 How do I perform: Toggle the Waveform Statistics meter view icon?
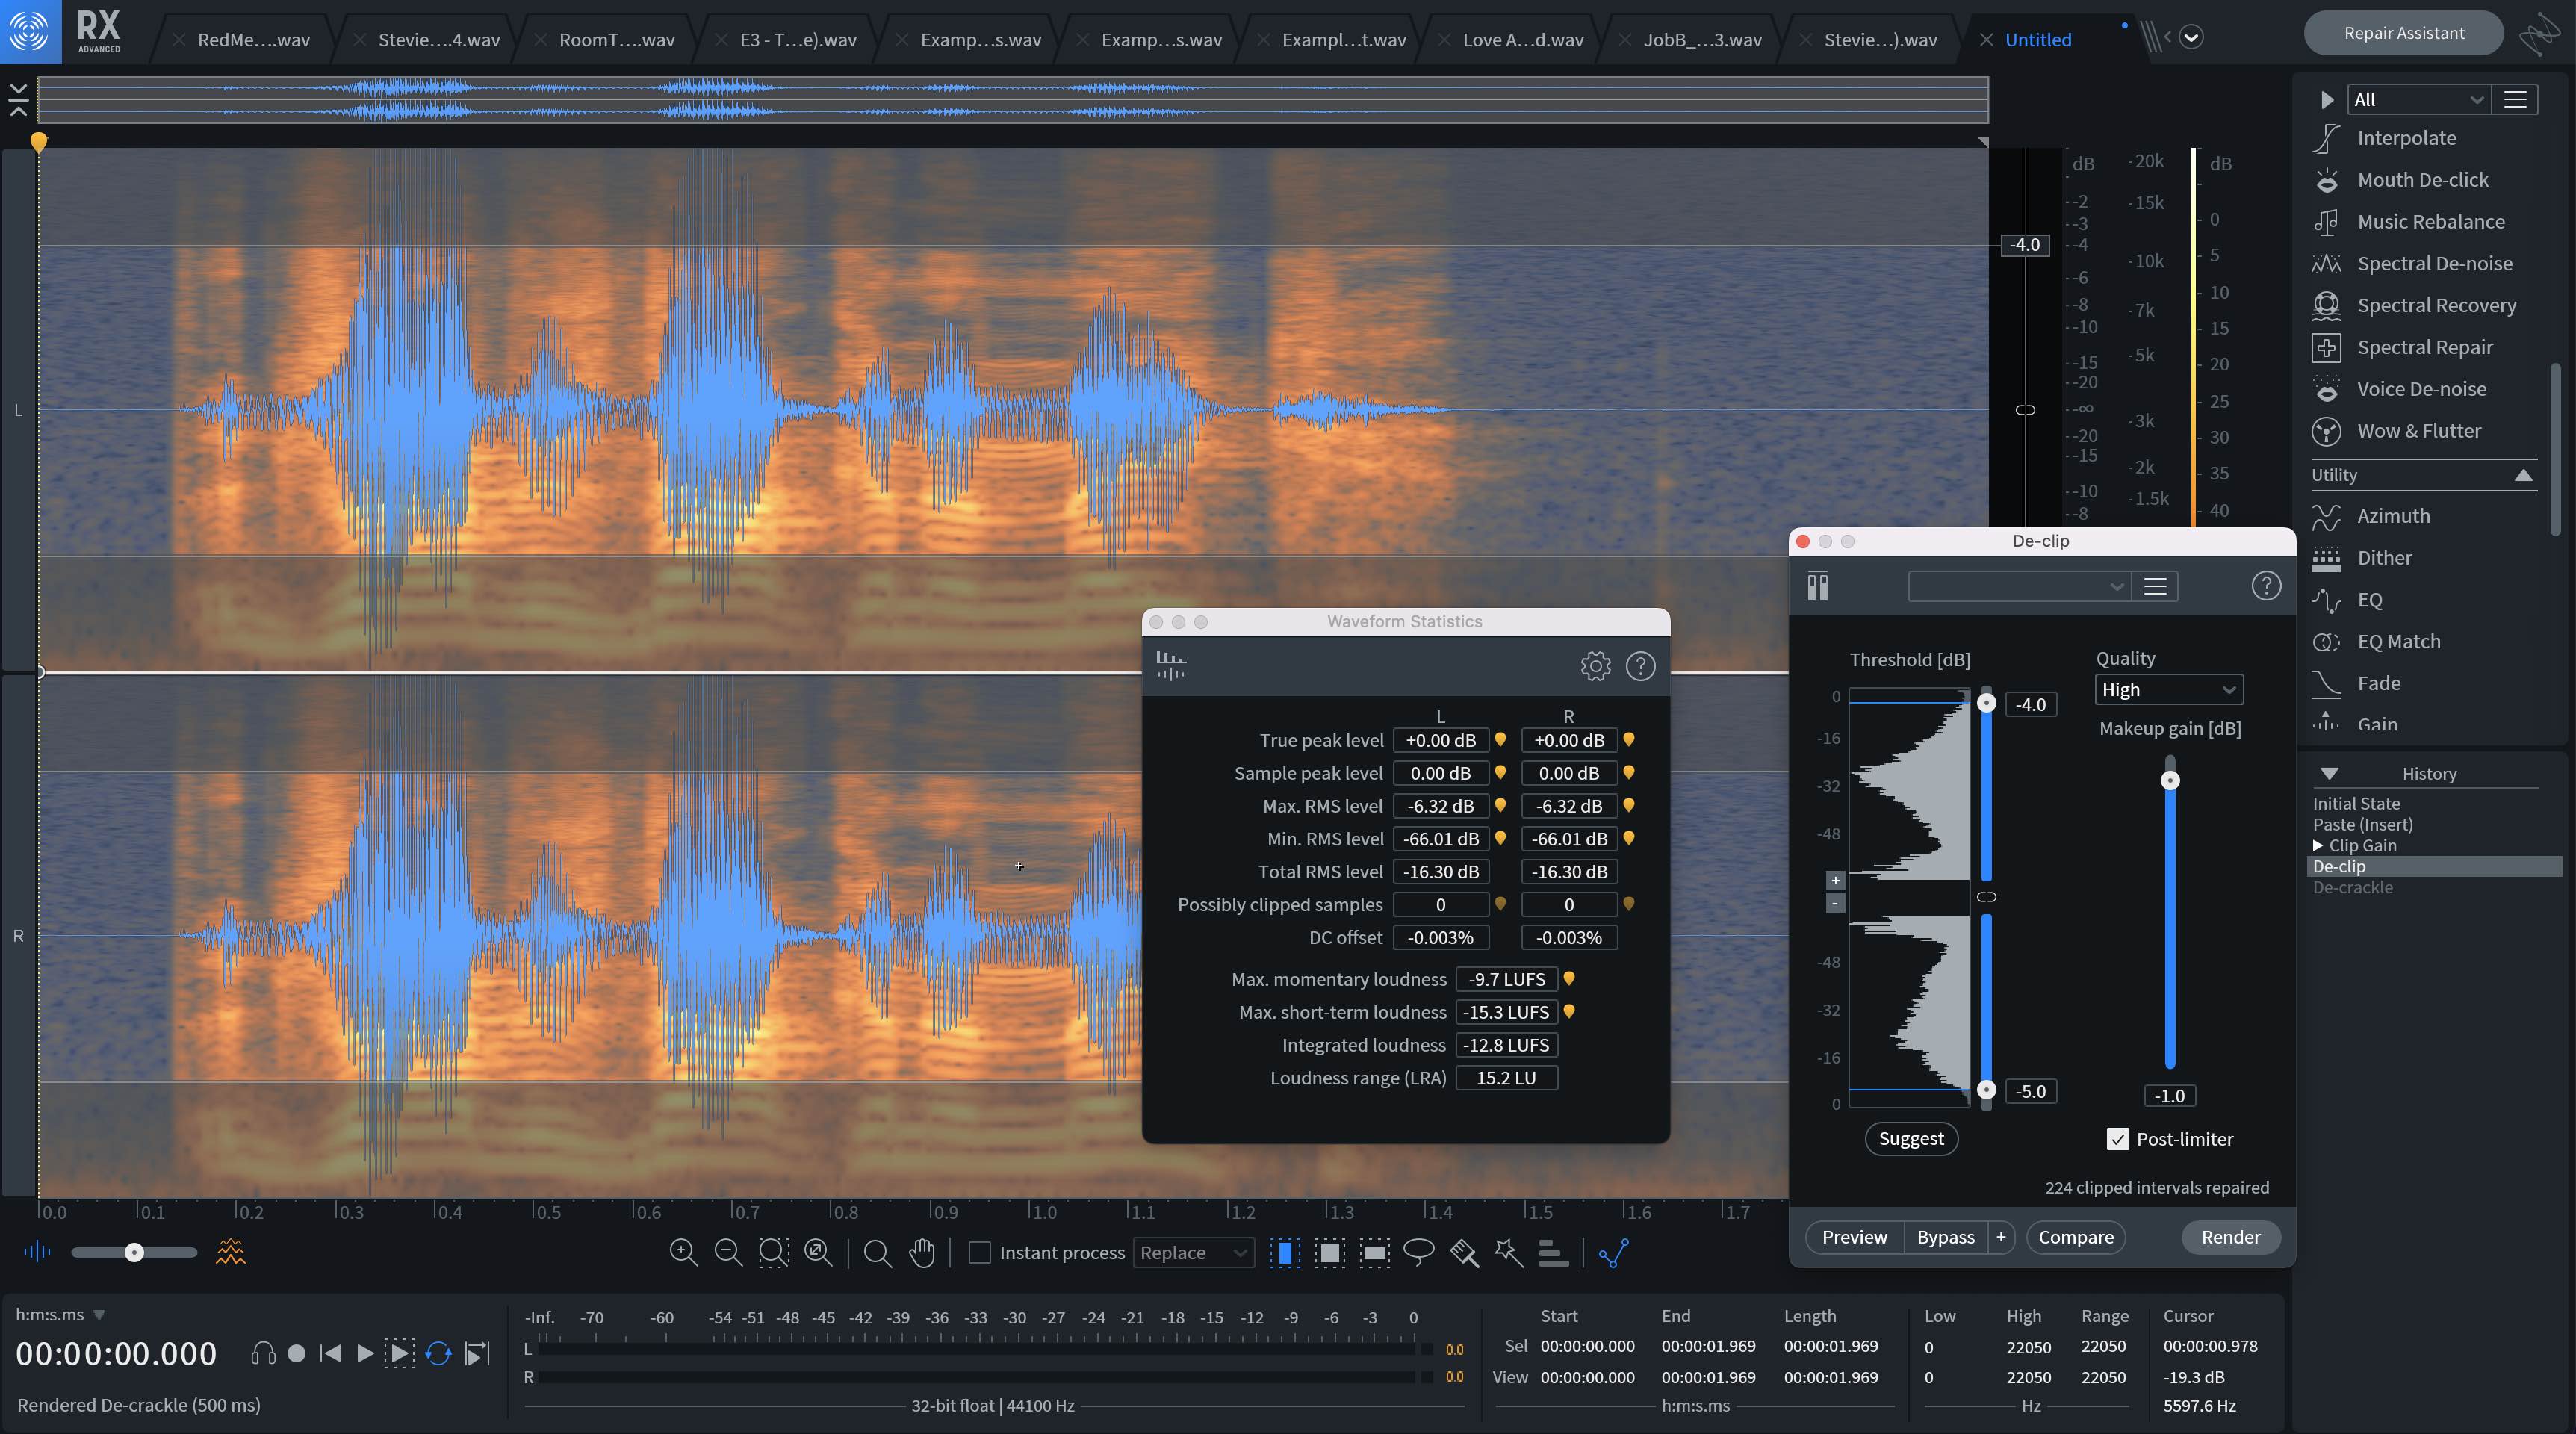point(1170,665)
